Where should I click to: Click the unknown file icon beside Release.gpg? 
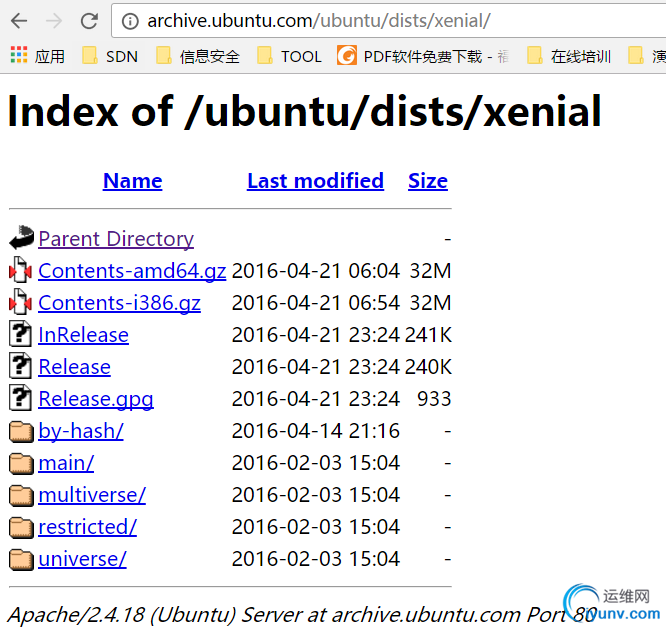20,398
